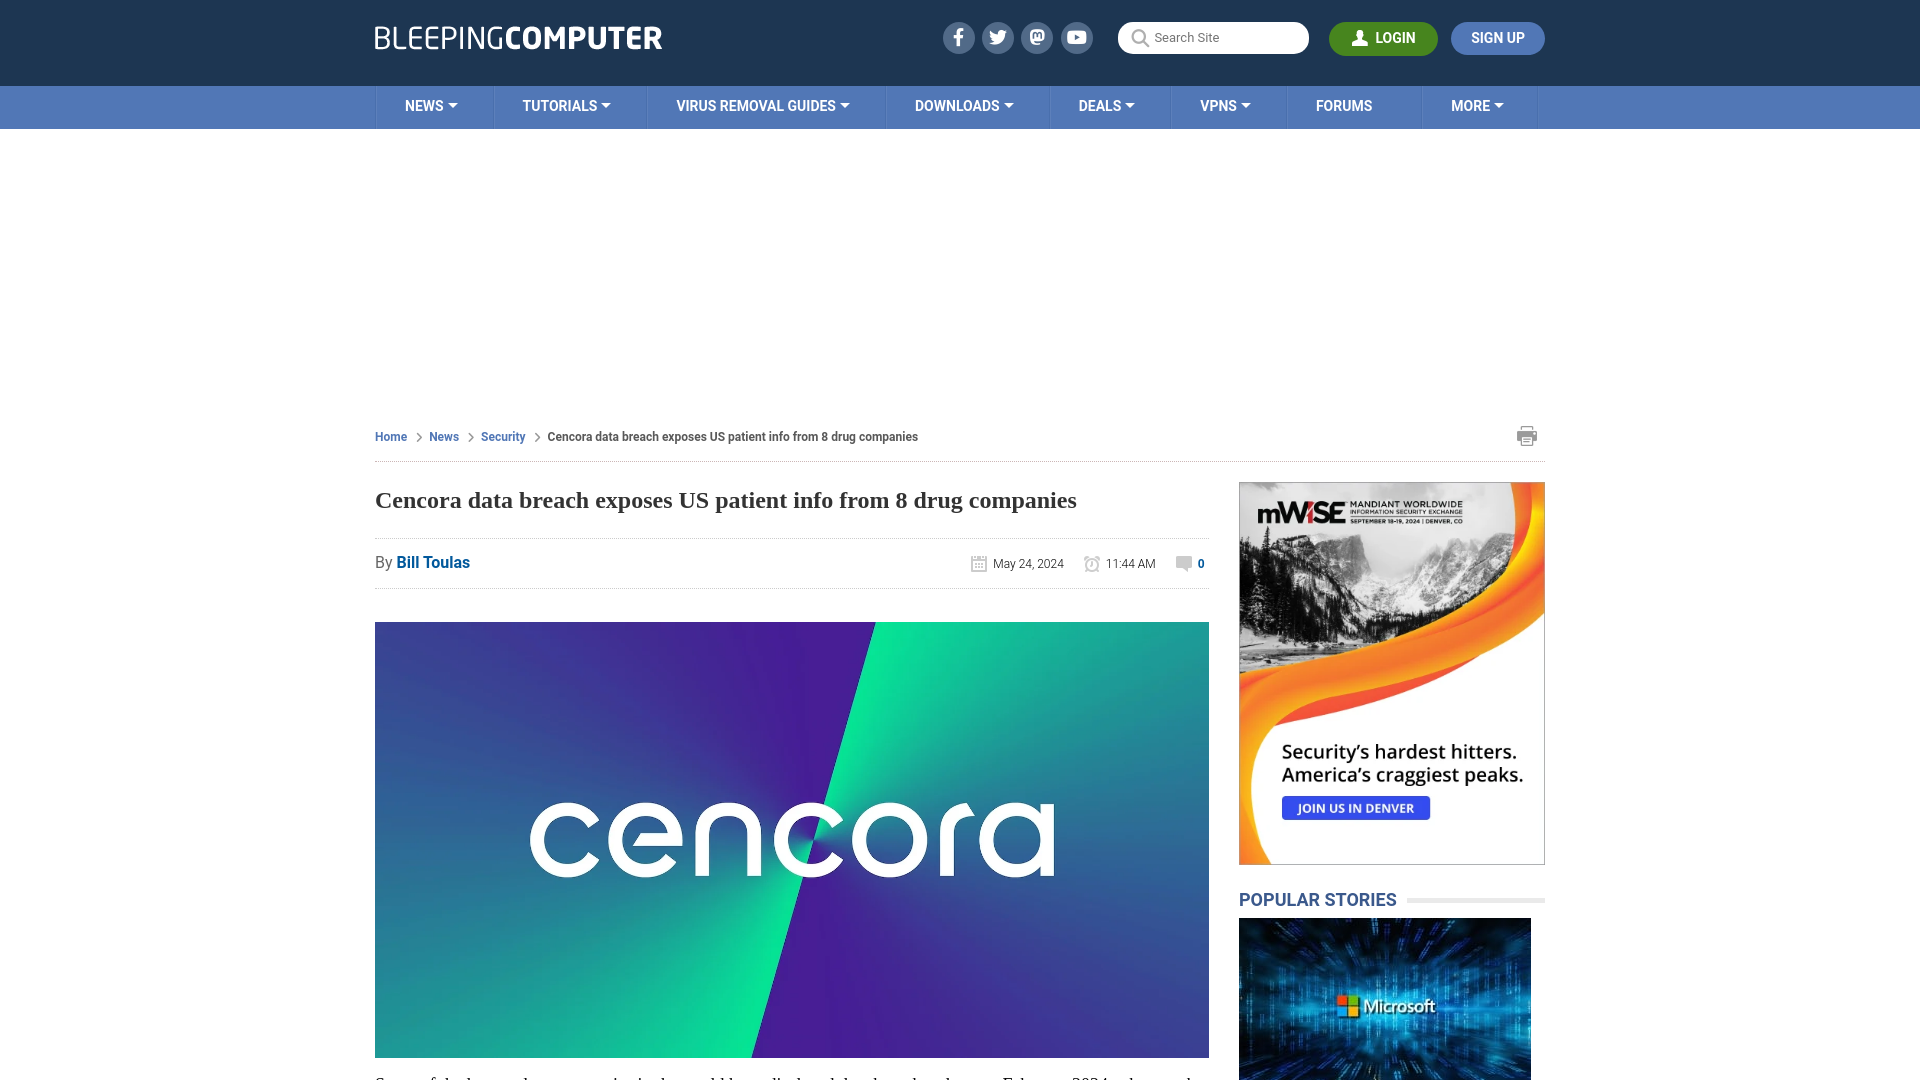The image size is (1920, 1080).
Task: Click the BleepingComputer Facebook icon
Action: (x=959, y=37)
